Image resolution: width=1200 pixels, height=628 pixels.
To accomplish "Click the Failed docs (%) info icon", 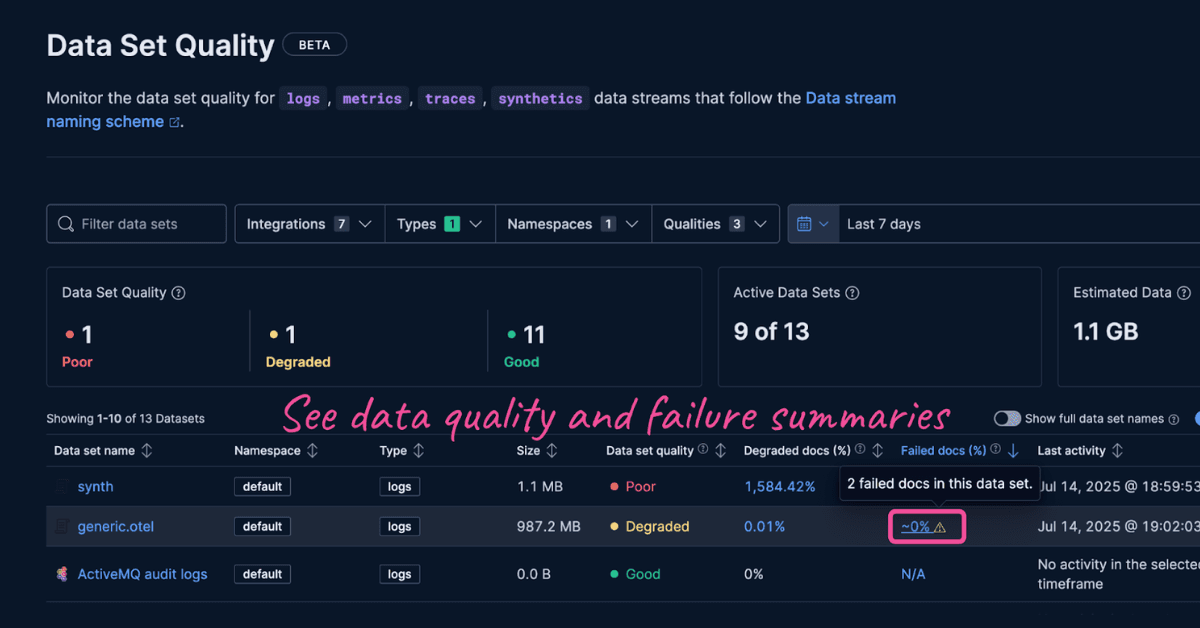I will (995, 450).
